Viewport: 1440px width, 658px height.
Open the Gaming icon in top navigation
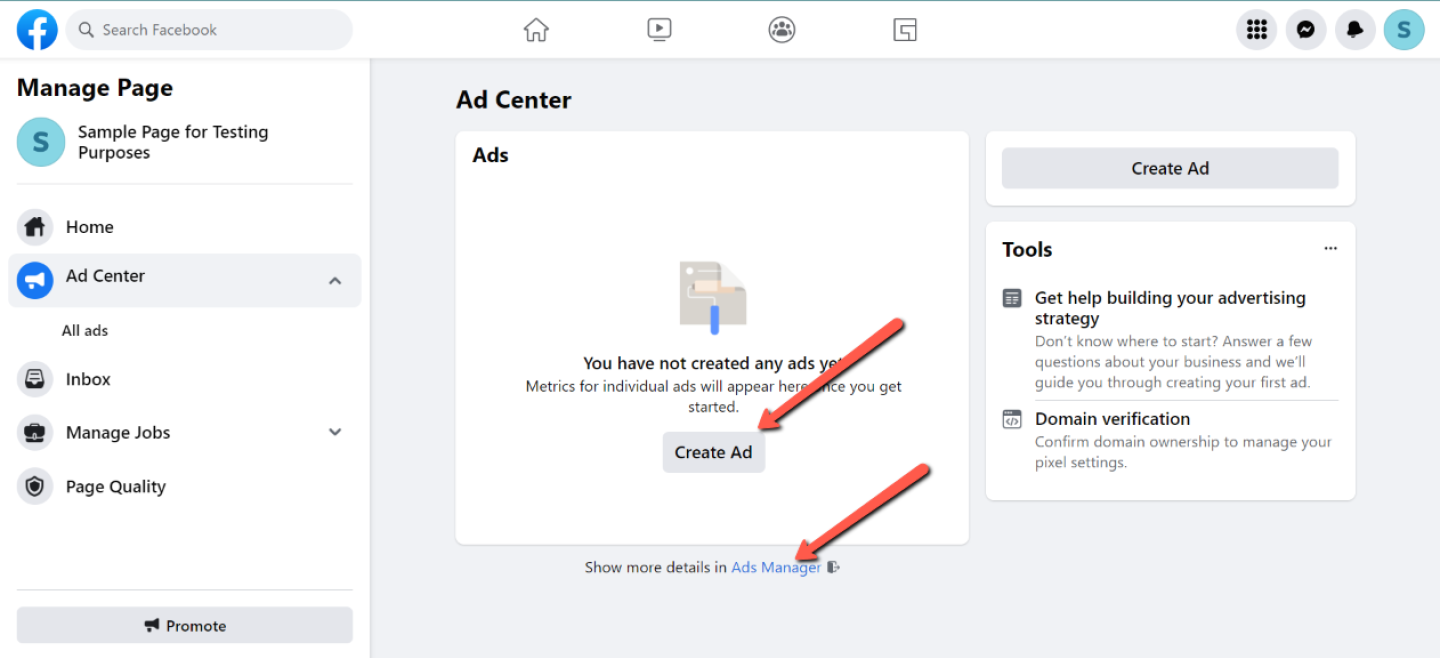point(905,30)
